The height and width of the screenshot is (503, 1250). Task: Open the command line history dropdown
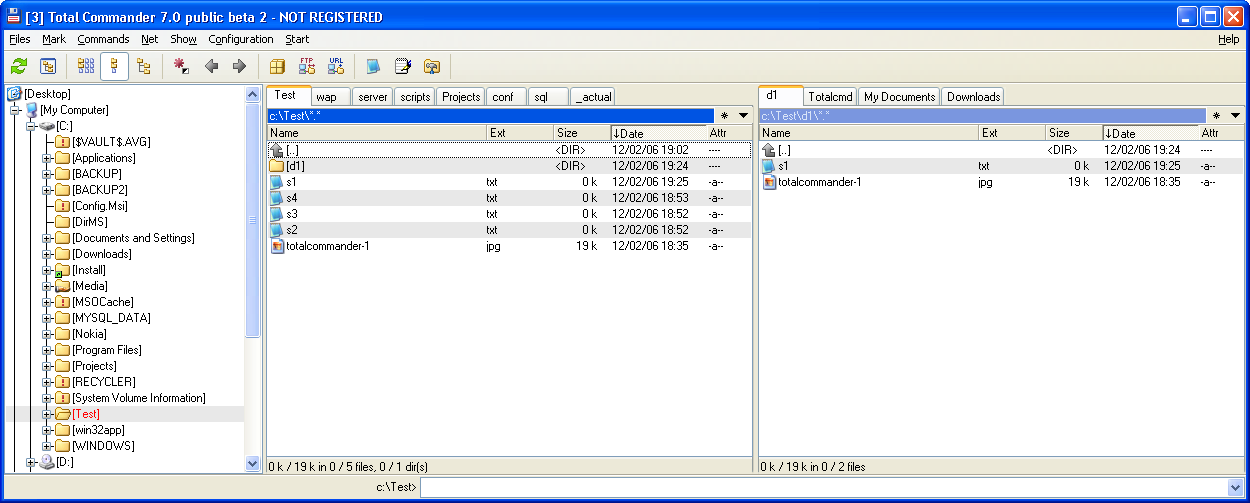(x=1234, y=487)
